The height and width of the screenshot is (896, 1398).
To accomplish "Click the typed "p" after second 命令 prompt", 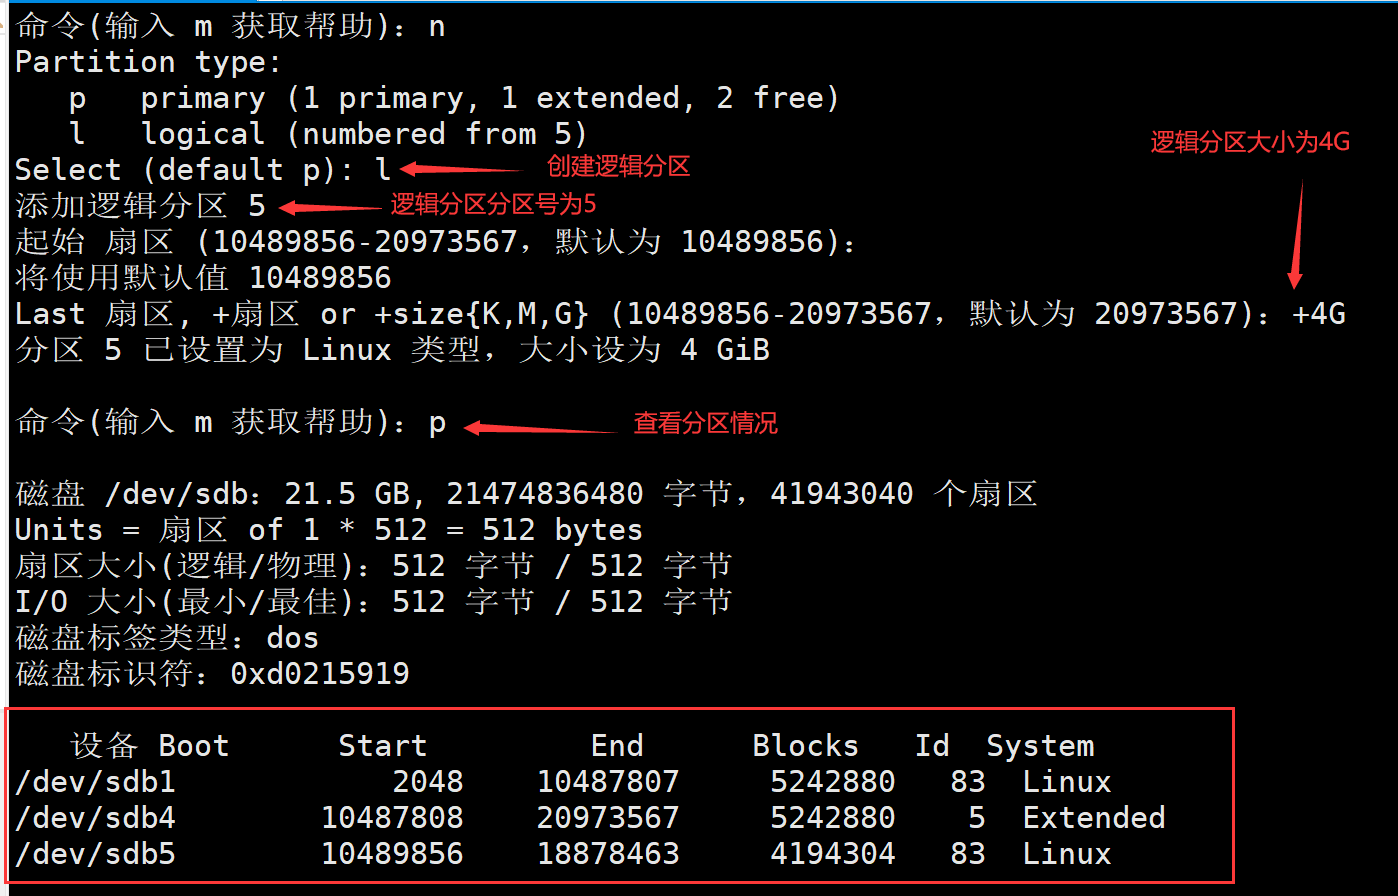I will coord(437,424).
